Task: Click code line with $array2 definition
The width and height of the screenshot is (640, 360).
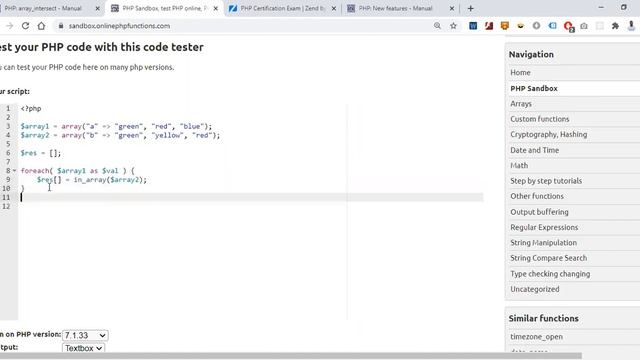Action: point(120,135)
